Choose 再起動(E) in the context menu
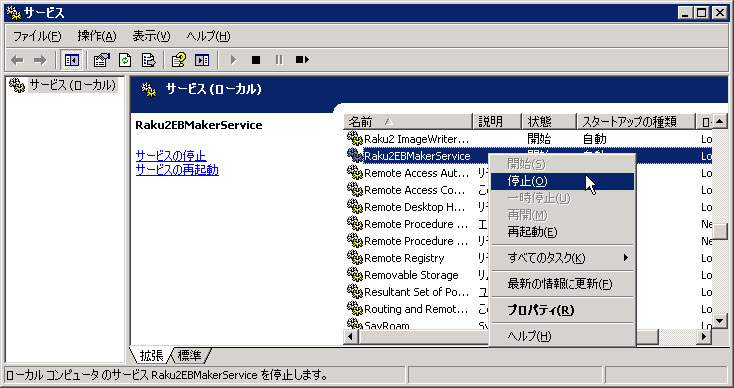Screen dimensions: 734x388 562,232
